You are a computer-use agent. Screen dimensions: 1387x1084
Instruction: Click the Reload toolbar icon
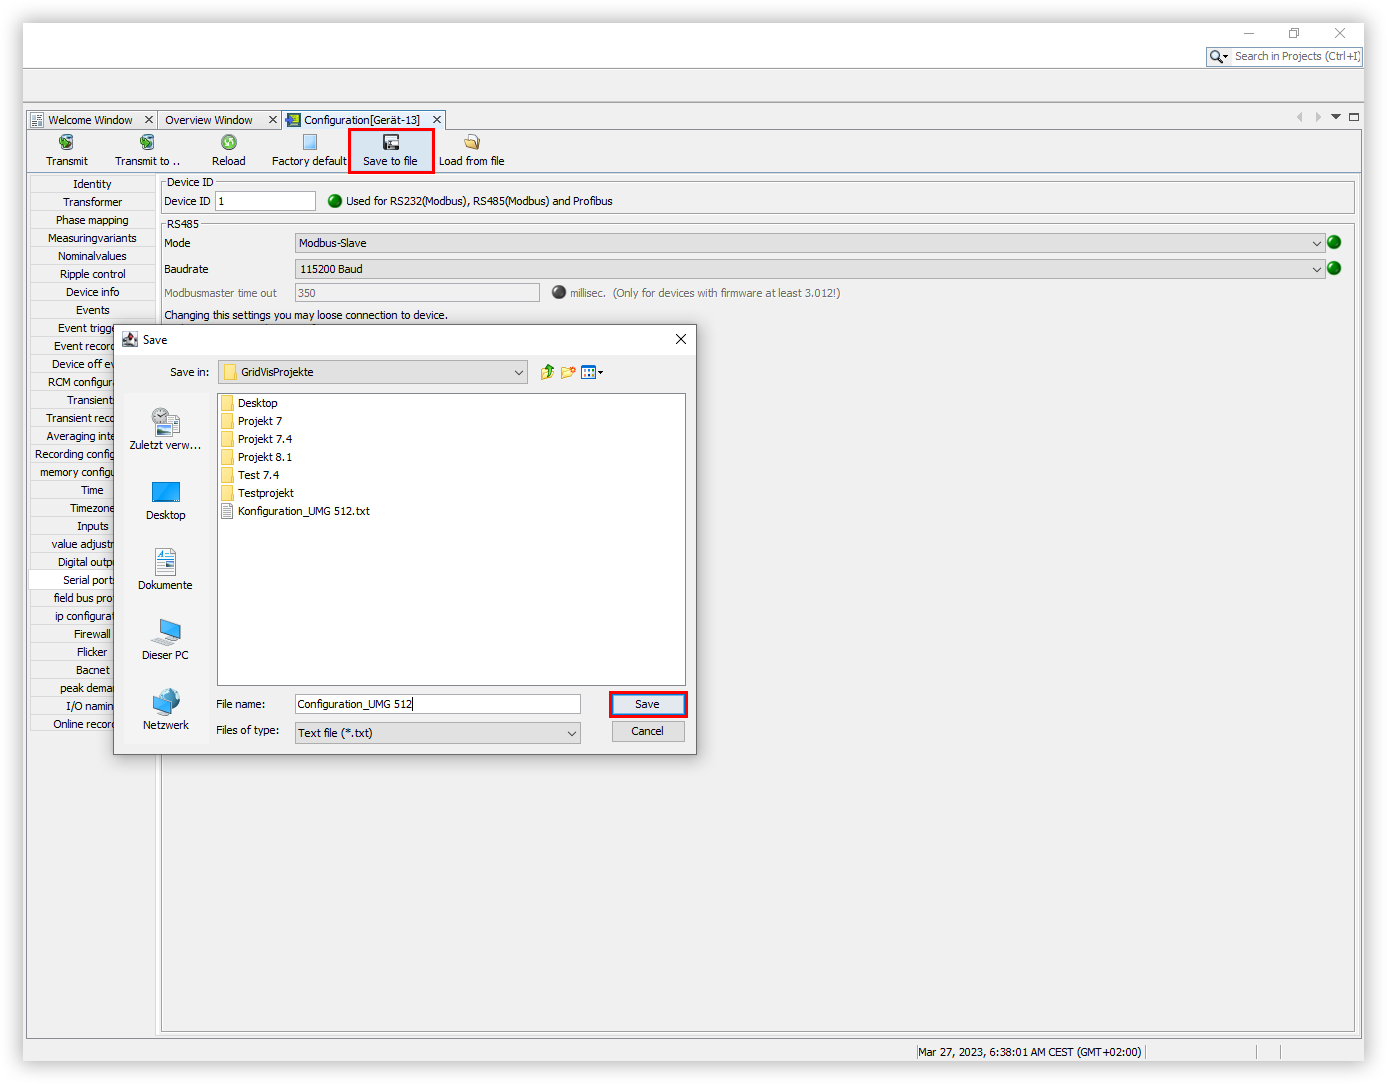[x=228, y=143]
